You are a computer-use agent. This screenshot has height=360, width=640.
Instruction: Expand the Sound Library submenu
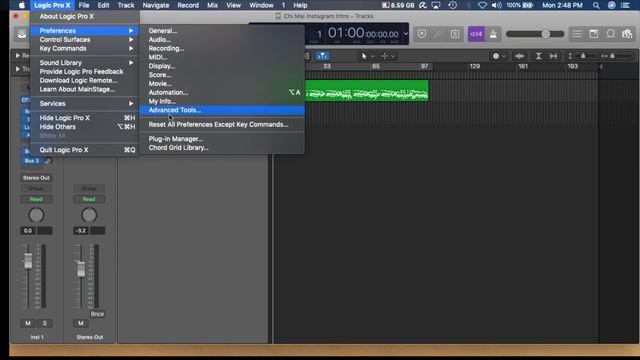click(84, 62)
